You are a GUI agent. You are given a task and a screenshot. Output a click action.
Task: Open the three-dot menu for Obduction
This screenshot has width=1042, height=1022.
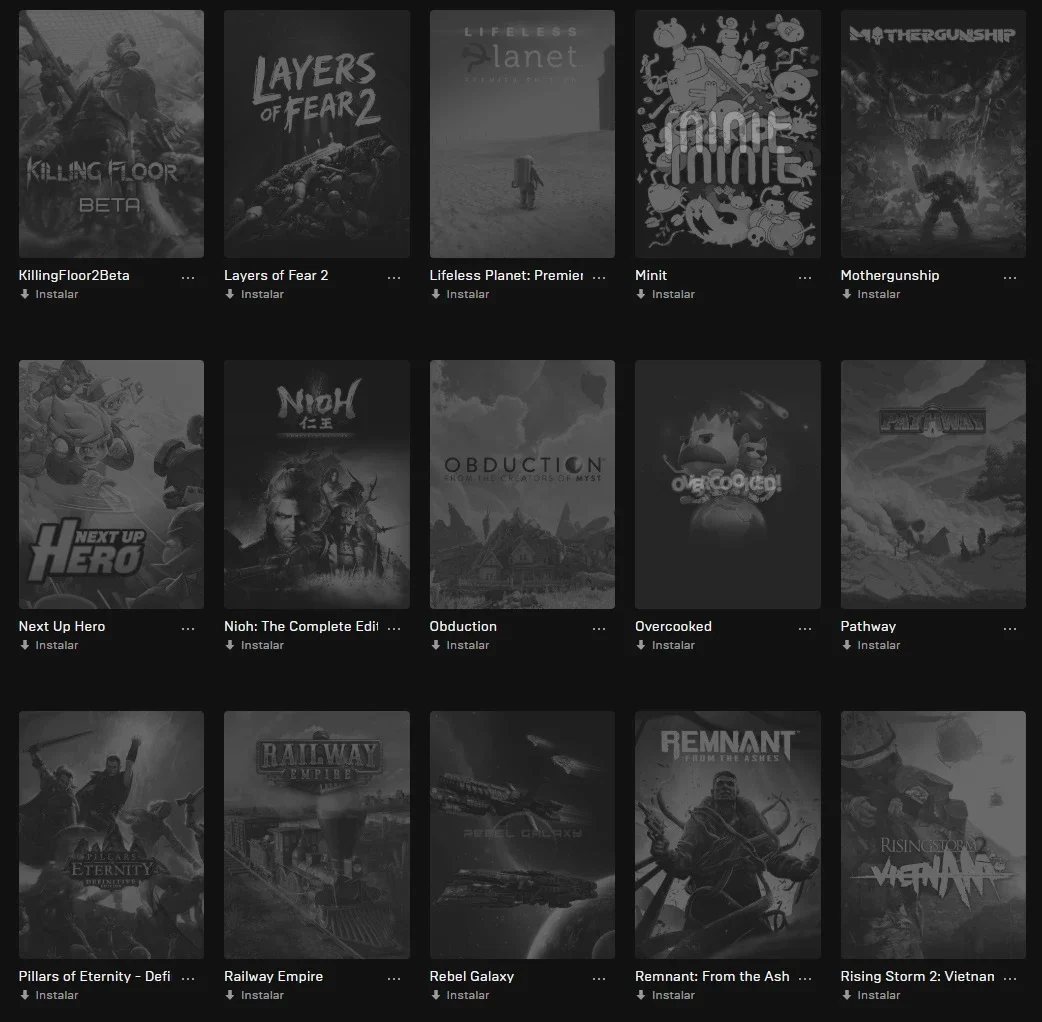click(x=599, y=628)
